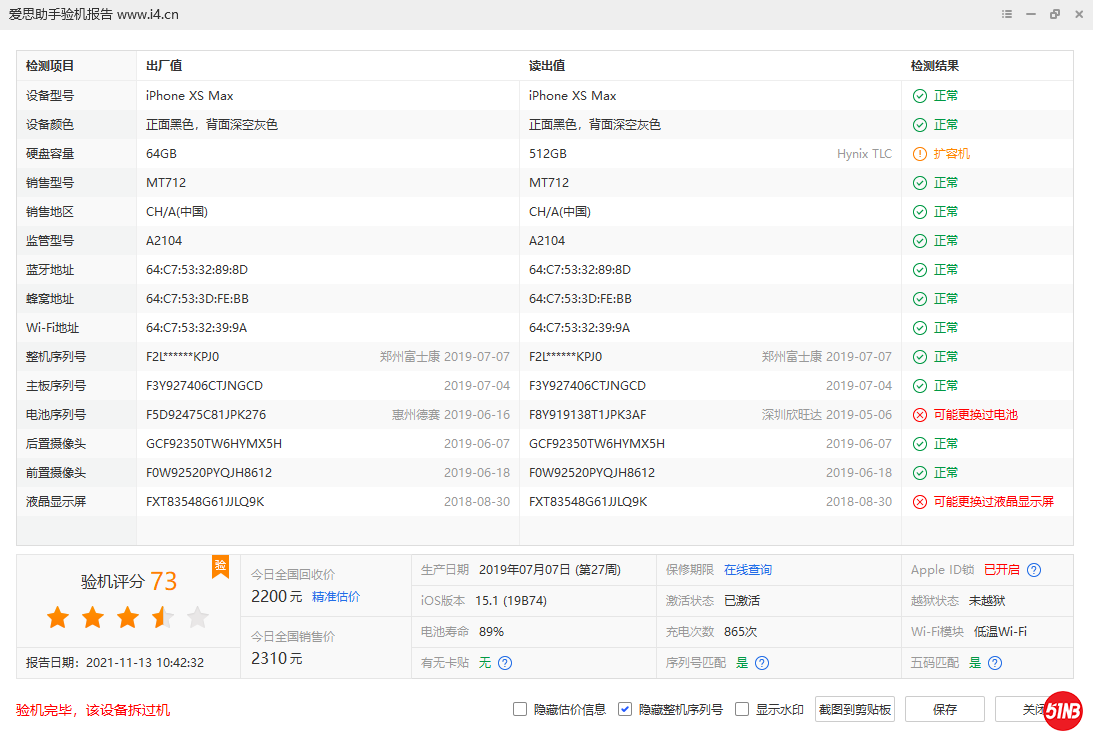This screenshot has height=741, width=1093.
Task: Click orange warning icon beside 扩容机
Action: click(919, 154)
